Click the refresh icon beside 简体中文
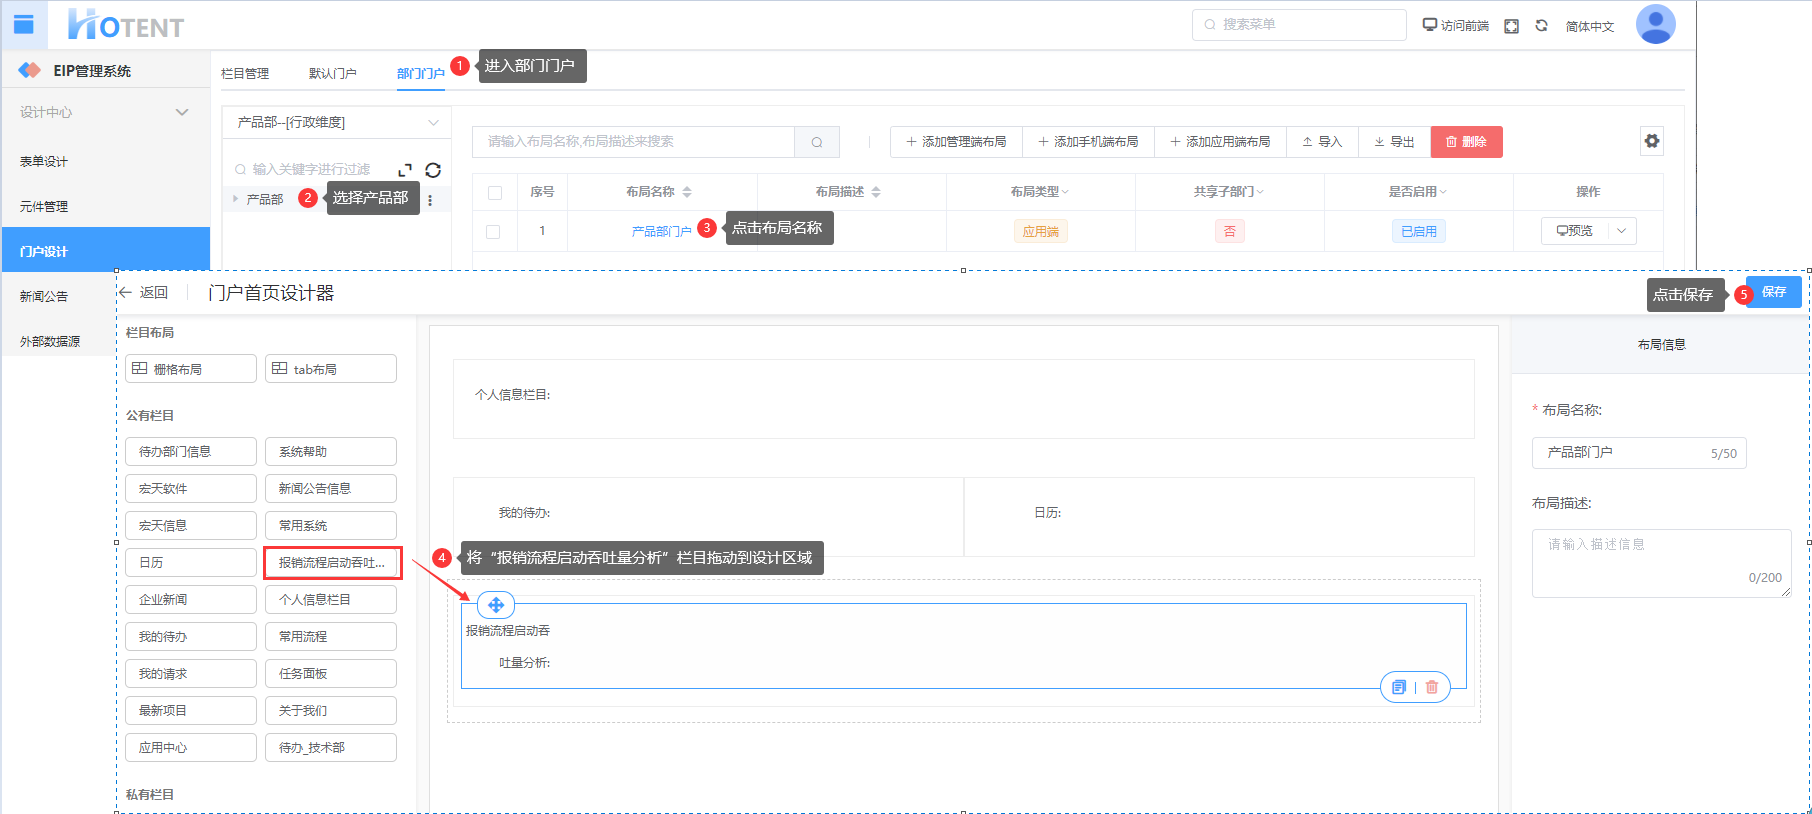Image resolution: width=1812 pixels, height=814 pixels. [x=1542, y=26]
